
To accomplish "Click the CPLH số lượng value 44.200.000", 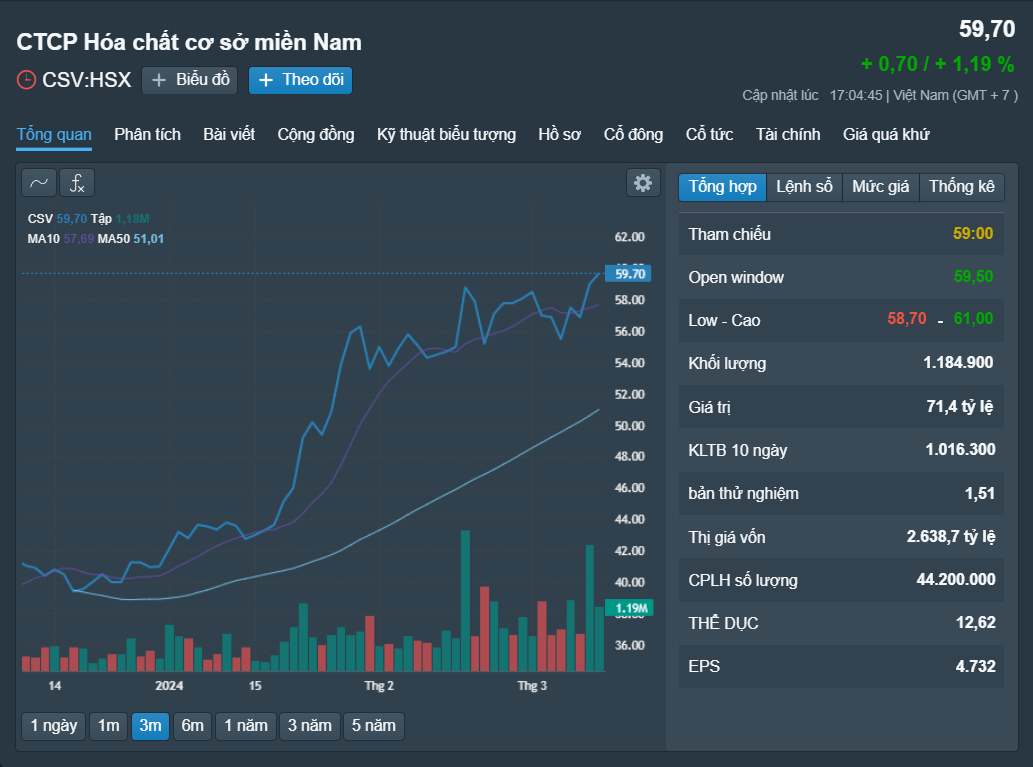I will pos(956,580).
